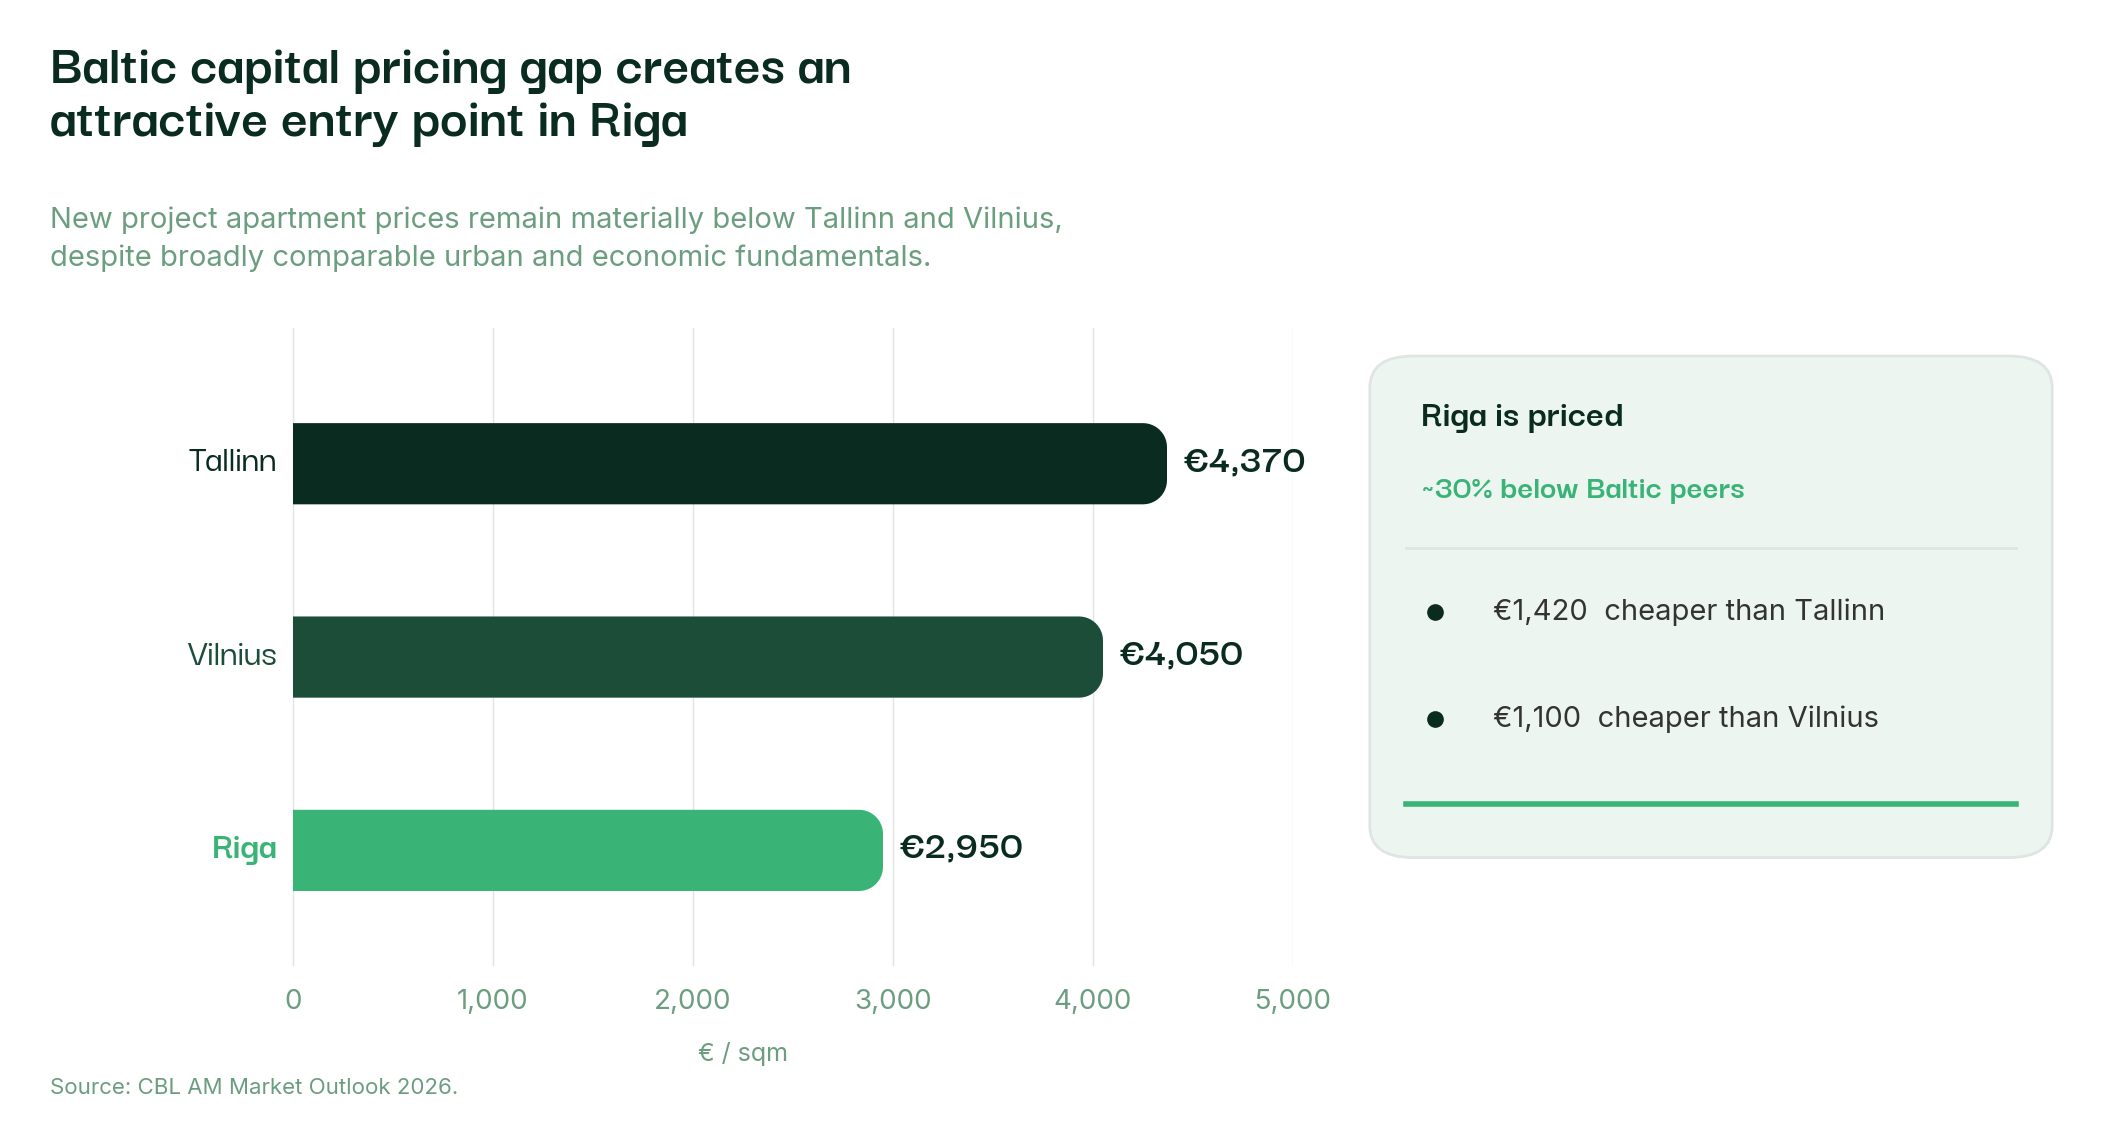2124x1148 pixels.
Task: Click the green Riga bar
Action: coord(587,850)
